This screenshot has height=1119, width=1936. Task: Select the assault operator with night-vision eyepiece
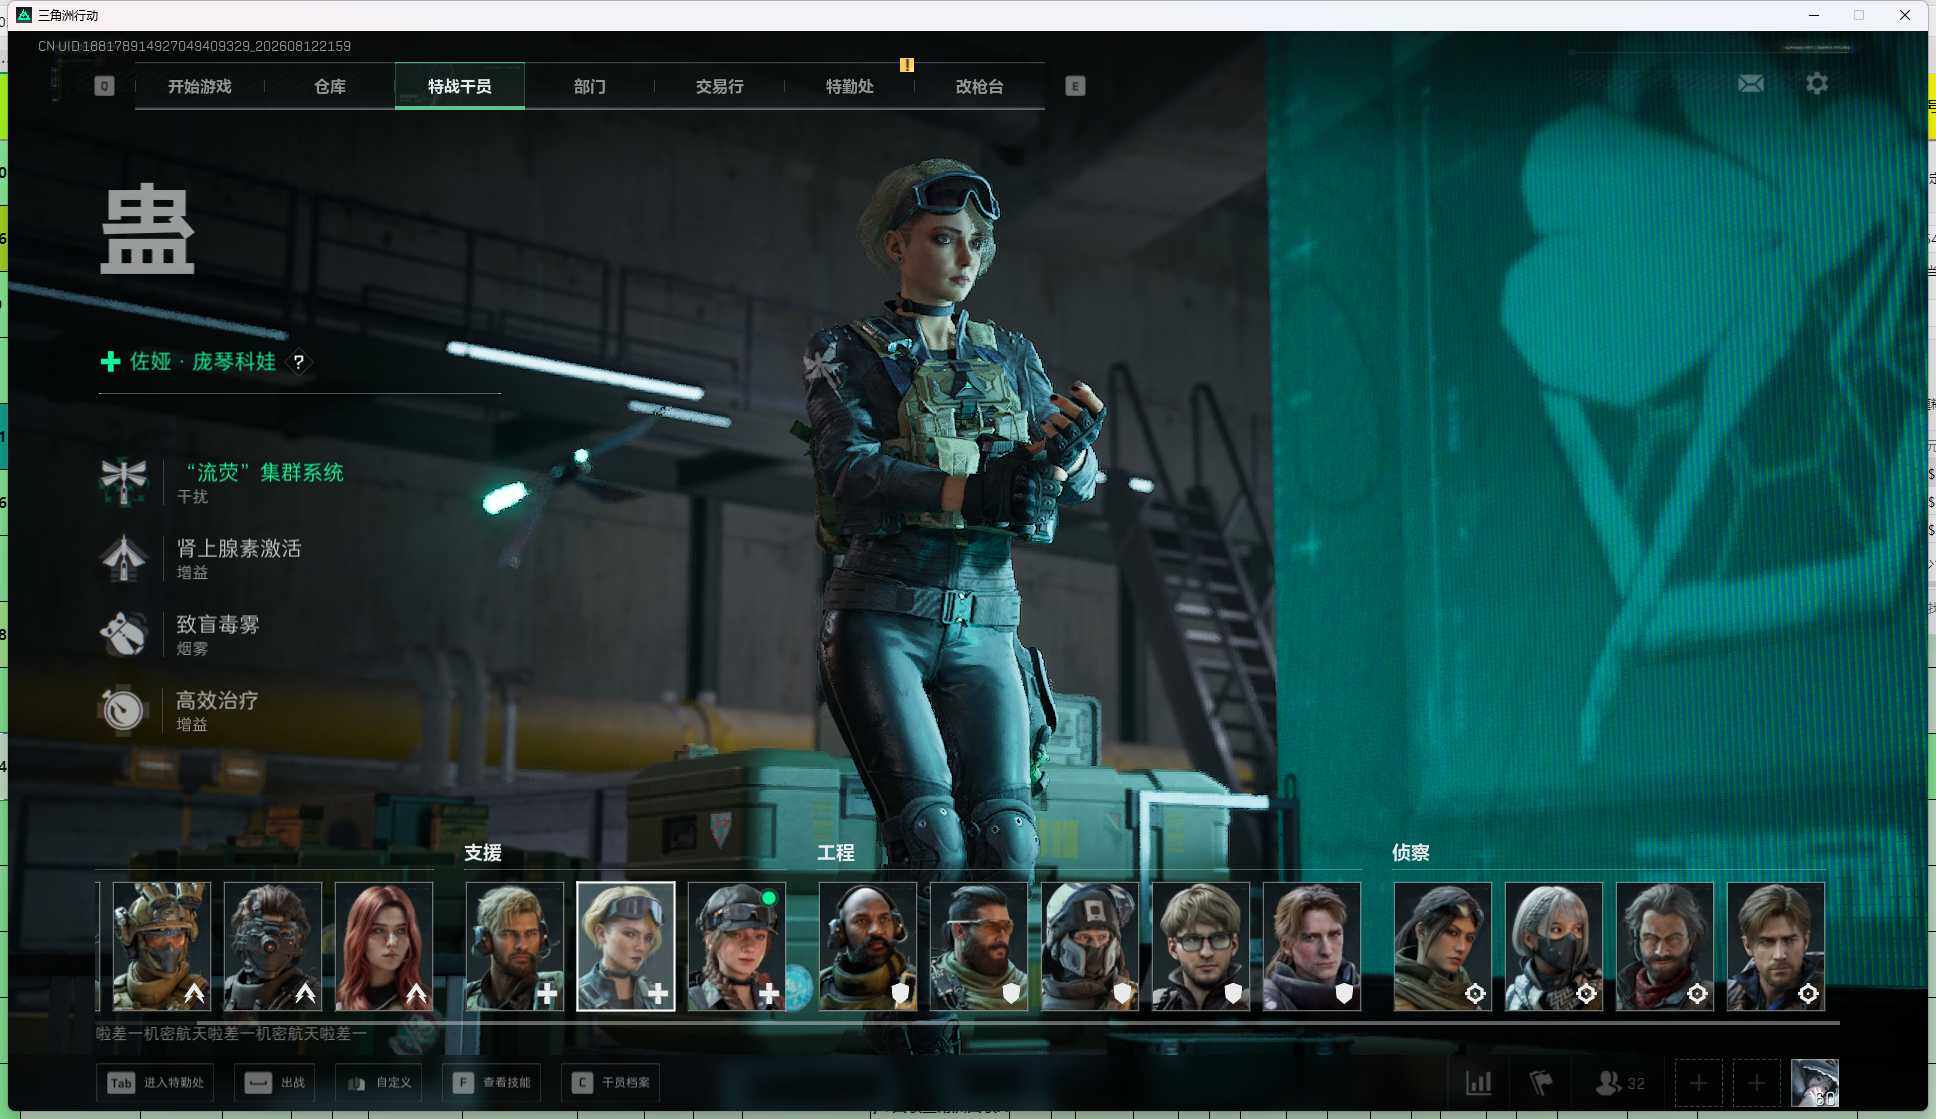click(x=273, y=946)
